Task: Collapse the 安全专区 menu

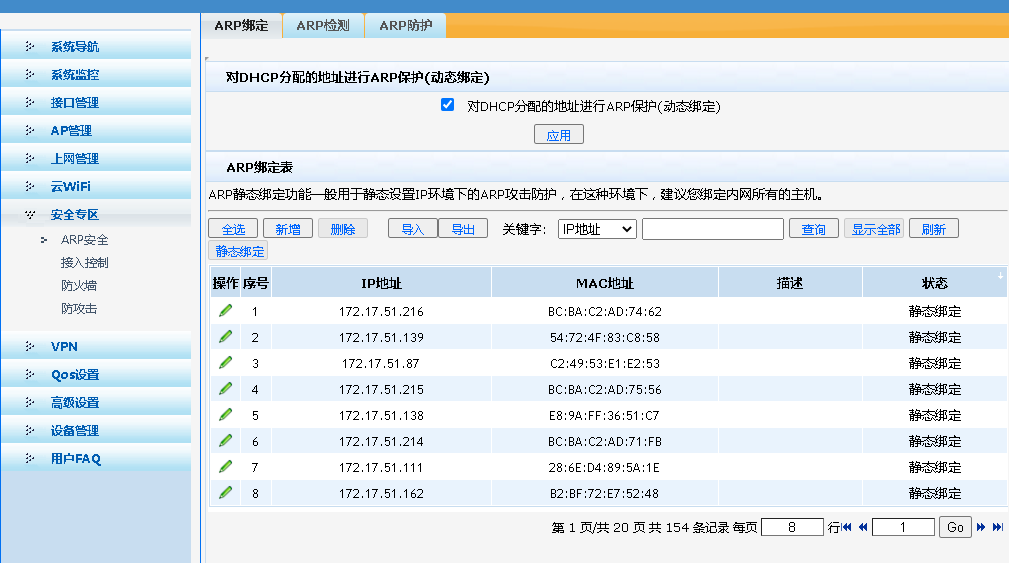Action: pos(96,214)
